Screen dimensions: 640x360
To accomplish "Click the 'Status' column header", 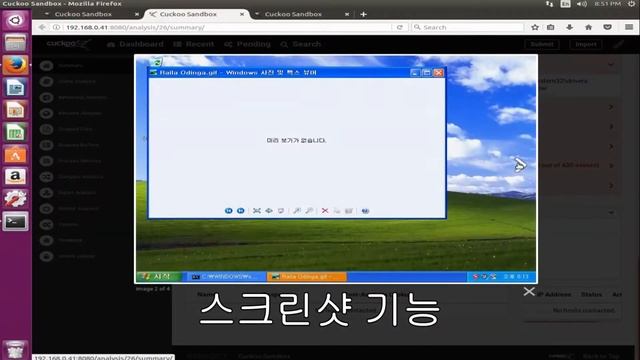I will pyautogui.click(x=591, y=294).
